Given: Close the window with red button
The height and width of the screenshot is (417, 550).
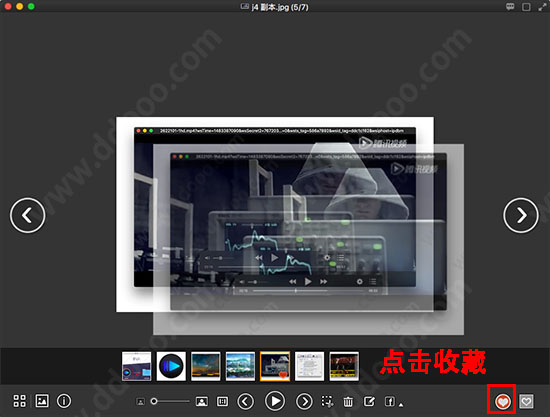Looking at the screenshot, I should pyautogui.click(x=8, y=6).
